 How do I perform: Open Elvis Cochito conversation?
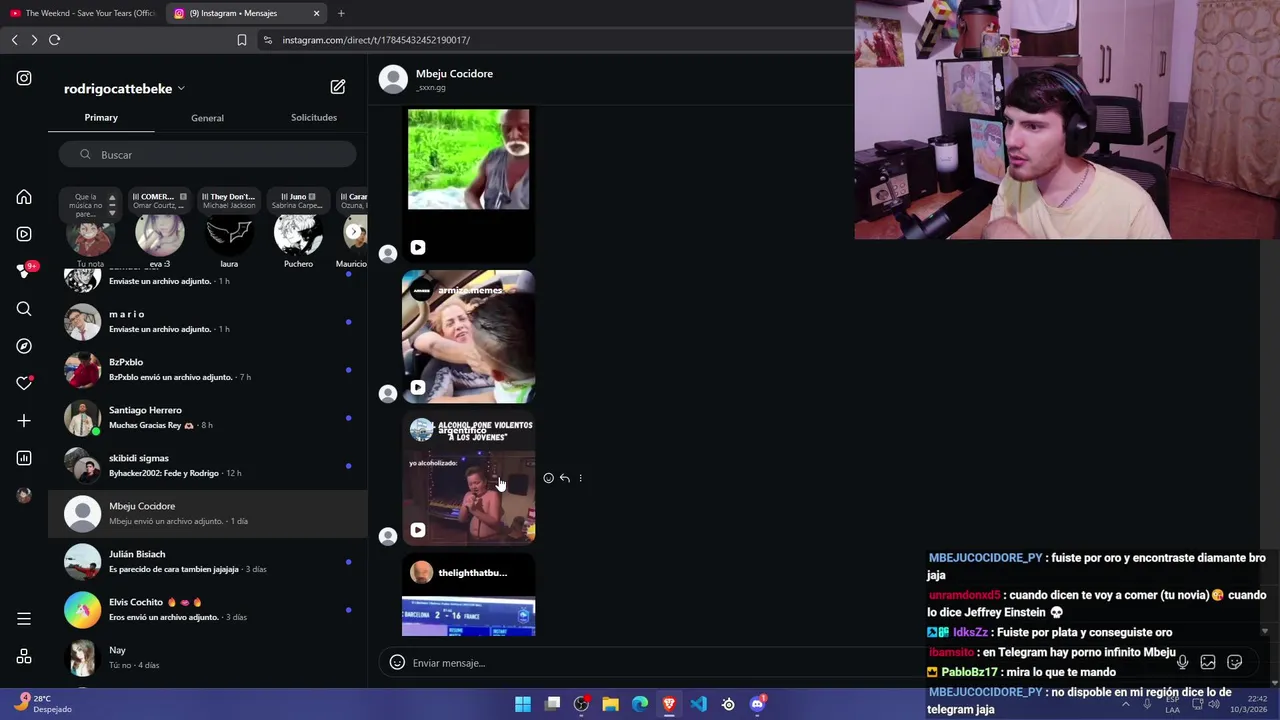pos(207,610)
